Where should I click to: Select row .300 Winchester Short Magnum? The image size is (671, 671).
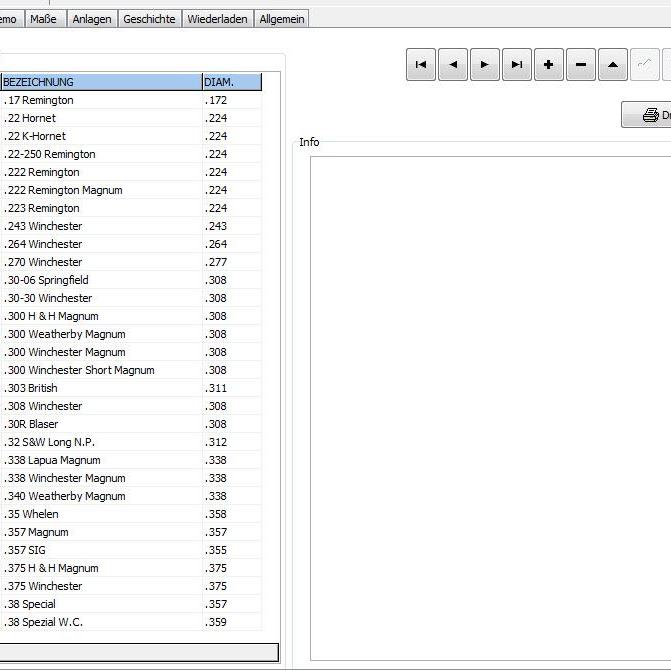[x=131, y=370]
